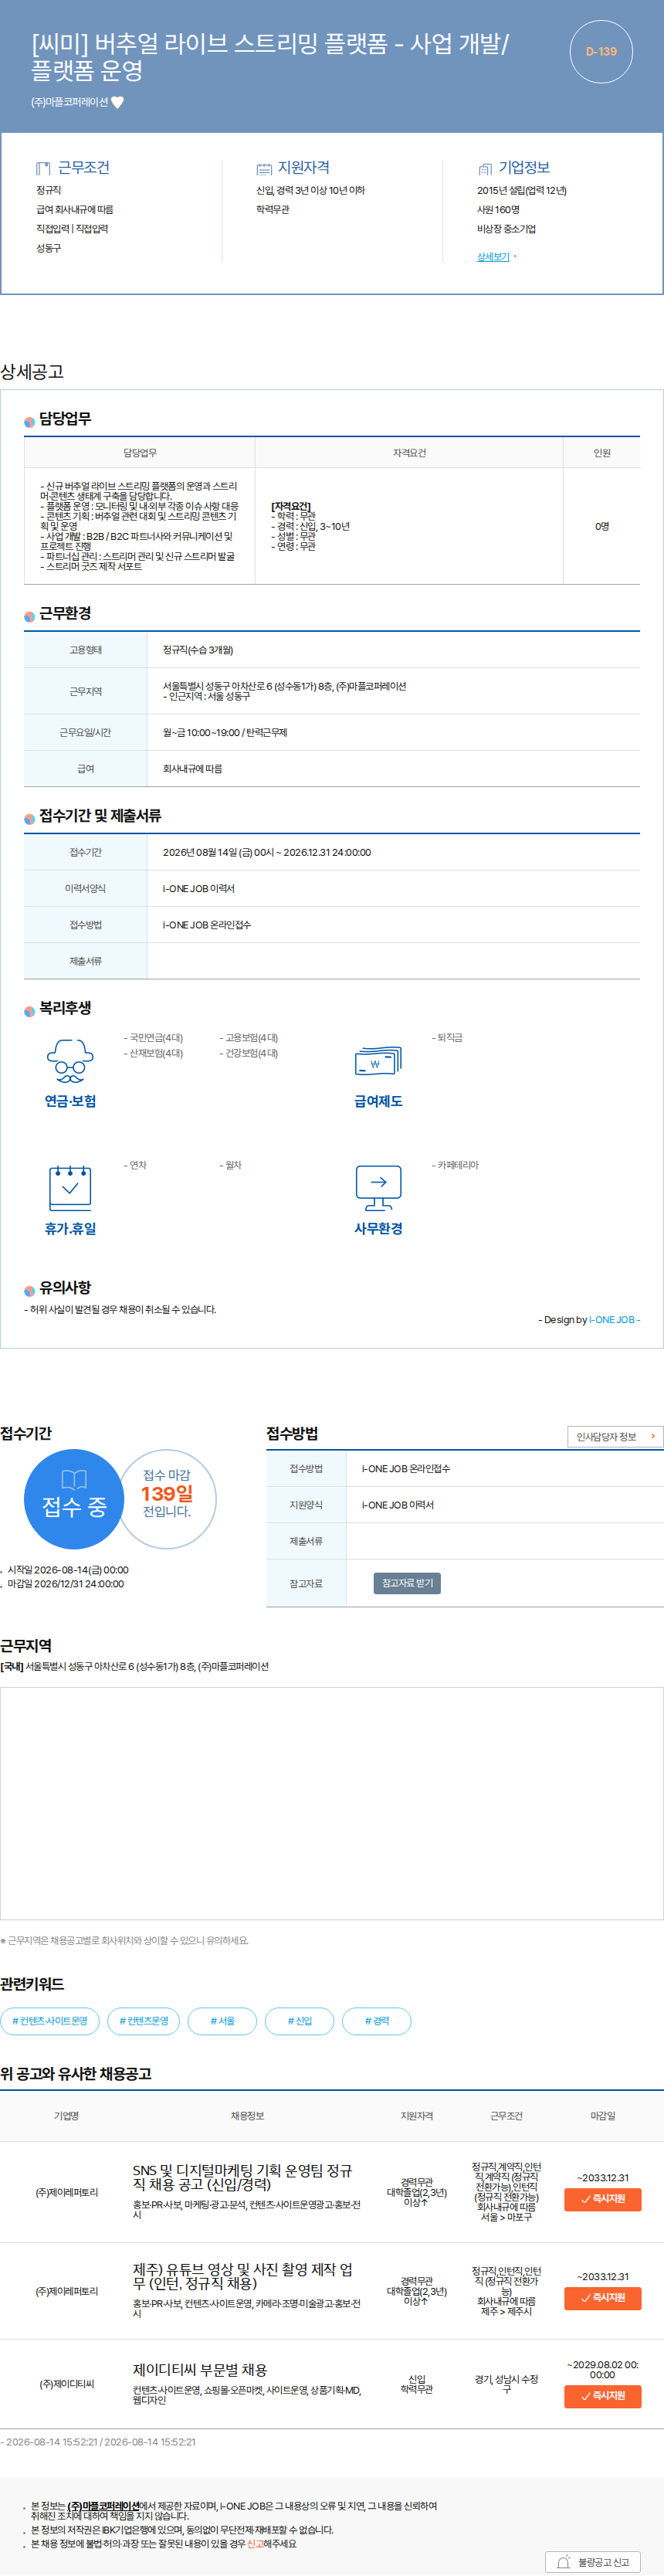Click the 불량공고 신고 report button
Screen dimensions: 664x2576
coord(593,2562)
